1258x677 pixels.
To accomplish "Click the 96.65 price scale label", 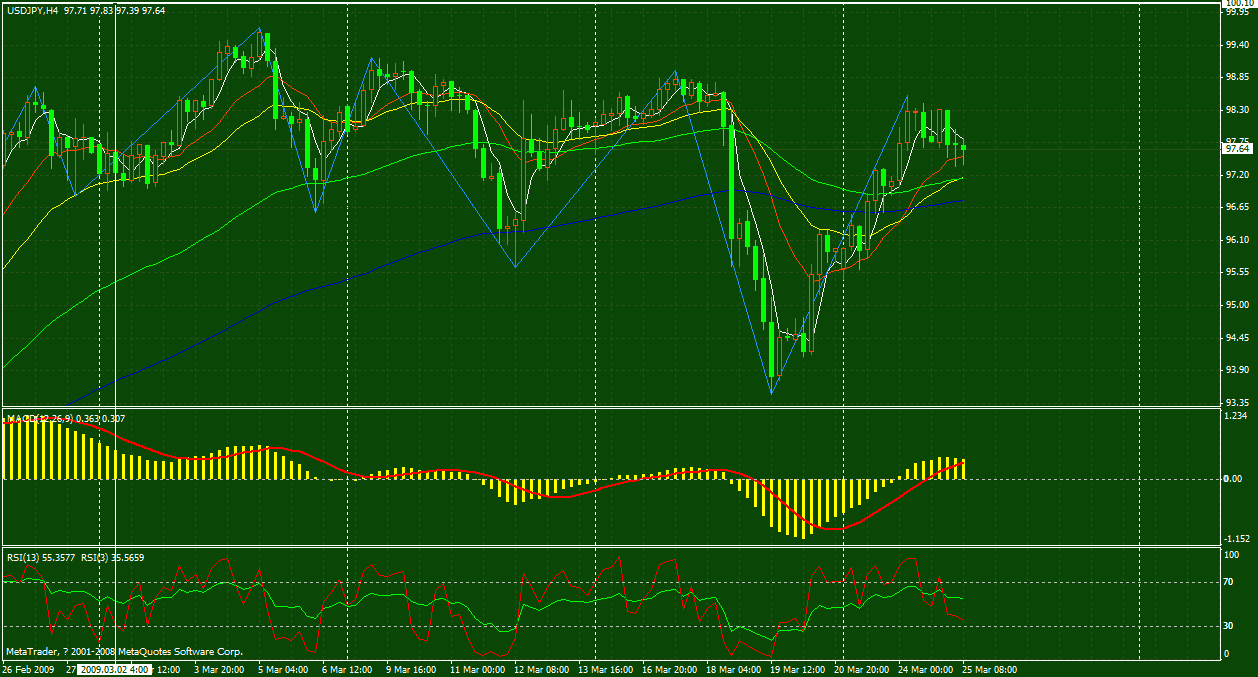I will pos(1237,207).
